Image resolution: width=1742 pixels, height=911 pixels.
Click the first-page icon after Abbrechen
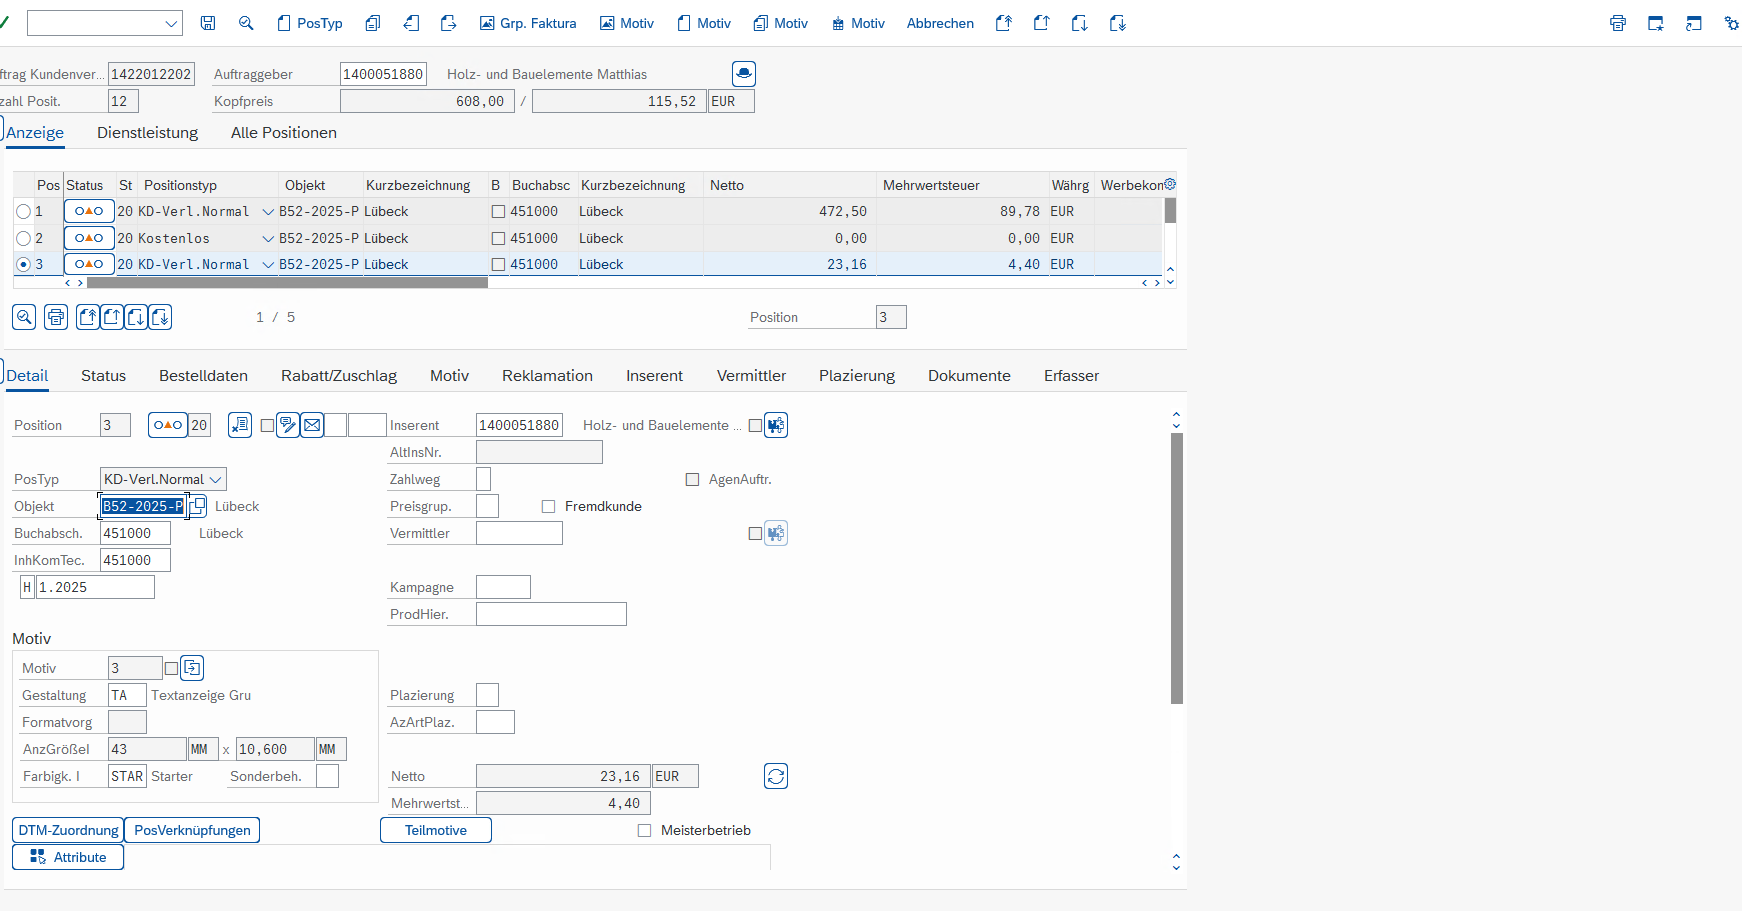coord(1004,23)
